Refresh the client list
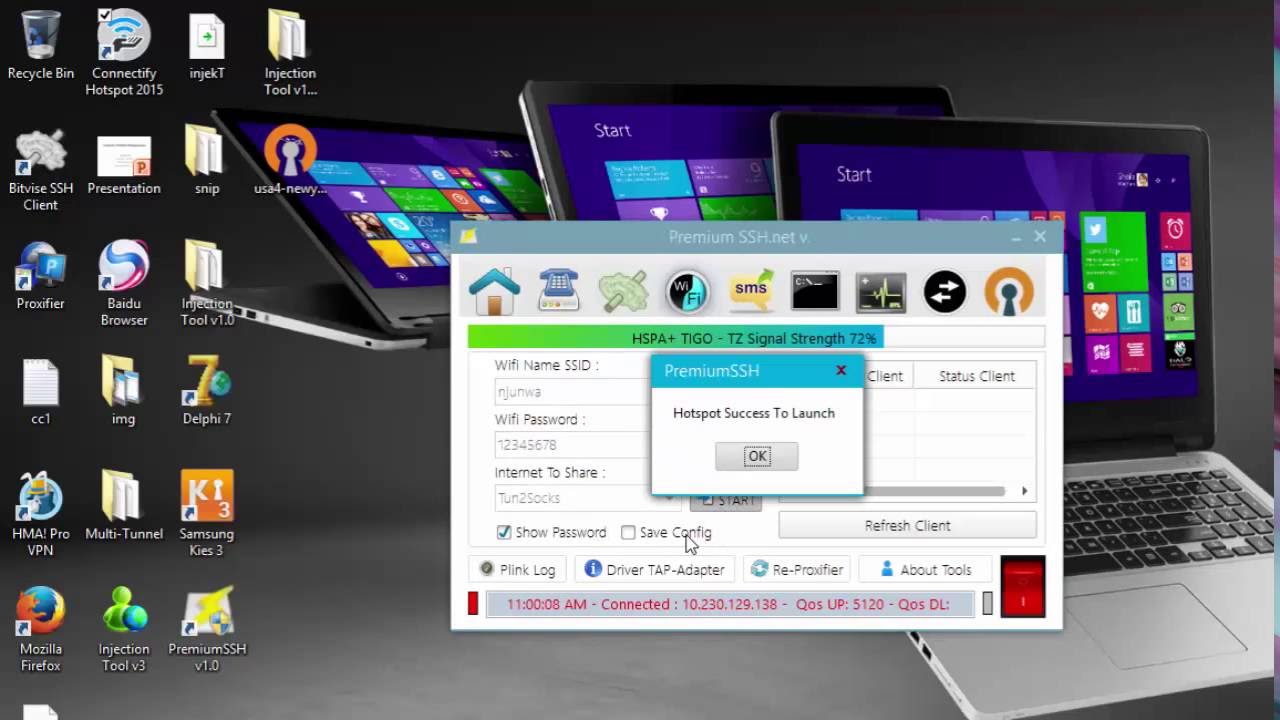This screenshot has width=1280, height=720. pos(907,525)
